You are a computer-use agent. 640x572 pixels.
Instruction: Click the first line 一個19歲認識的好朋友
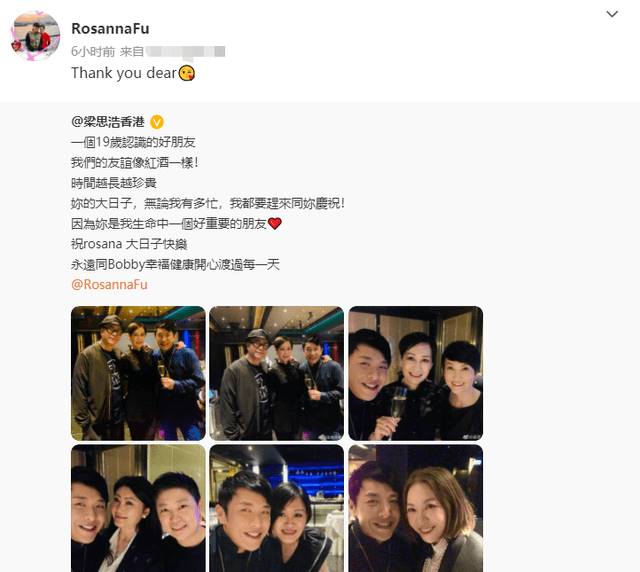(133, 142)
